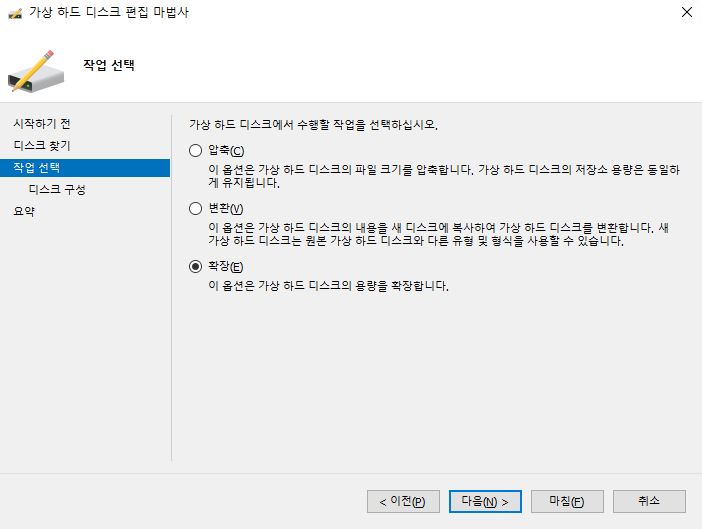Click the 이전 button to go back

coord(402,501)
